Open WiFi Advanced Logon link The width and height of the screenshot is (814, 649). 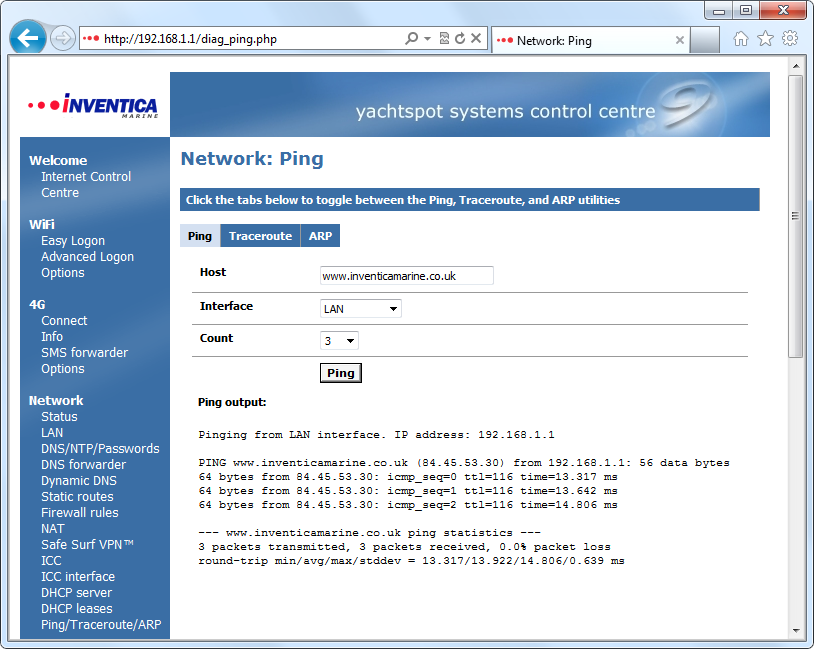(87, 256)
